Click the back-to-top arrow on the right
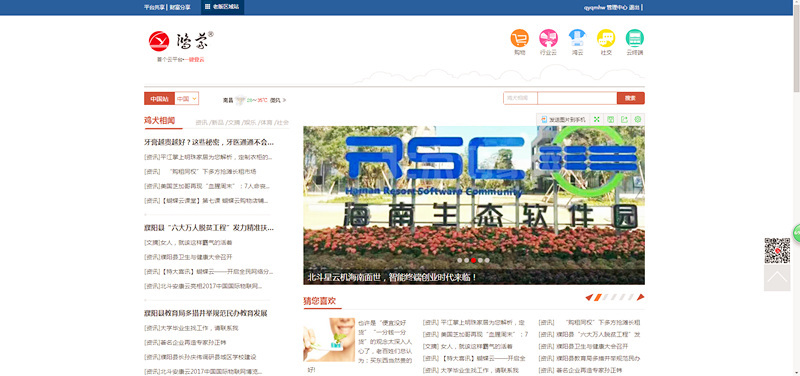800x376 pixels. pos(777,278)
